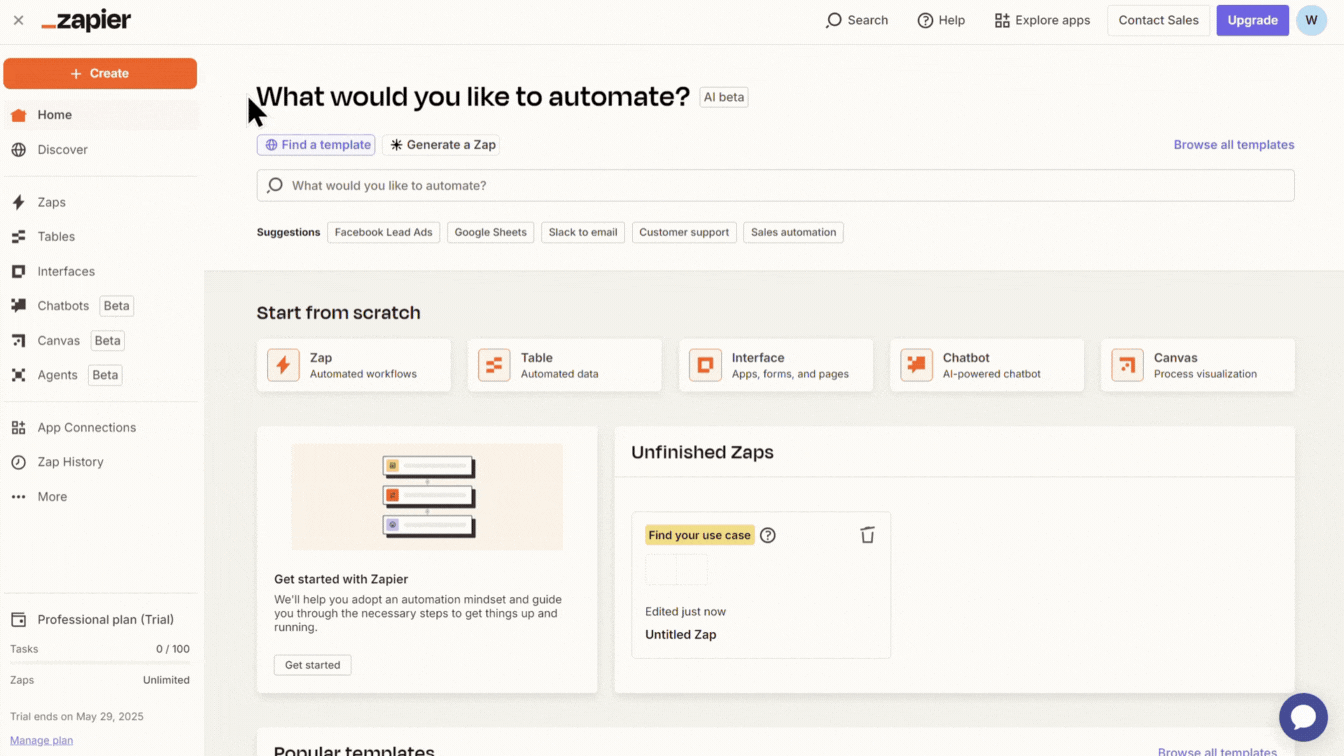
Task: Start a Zap from scratch card
Action: click(x=354, y=365)
